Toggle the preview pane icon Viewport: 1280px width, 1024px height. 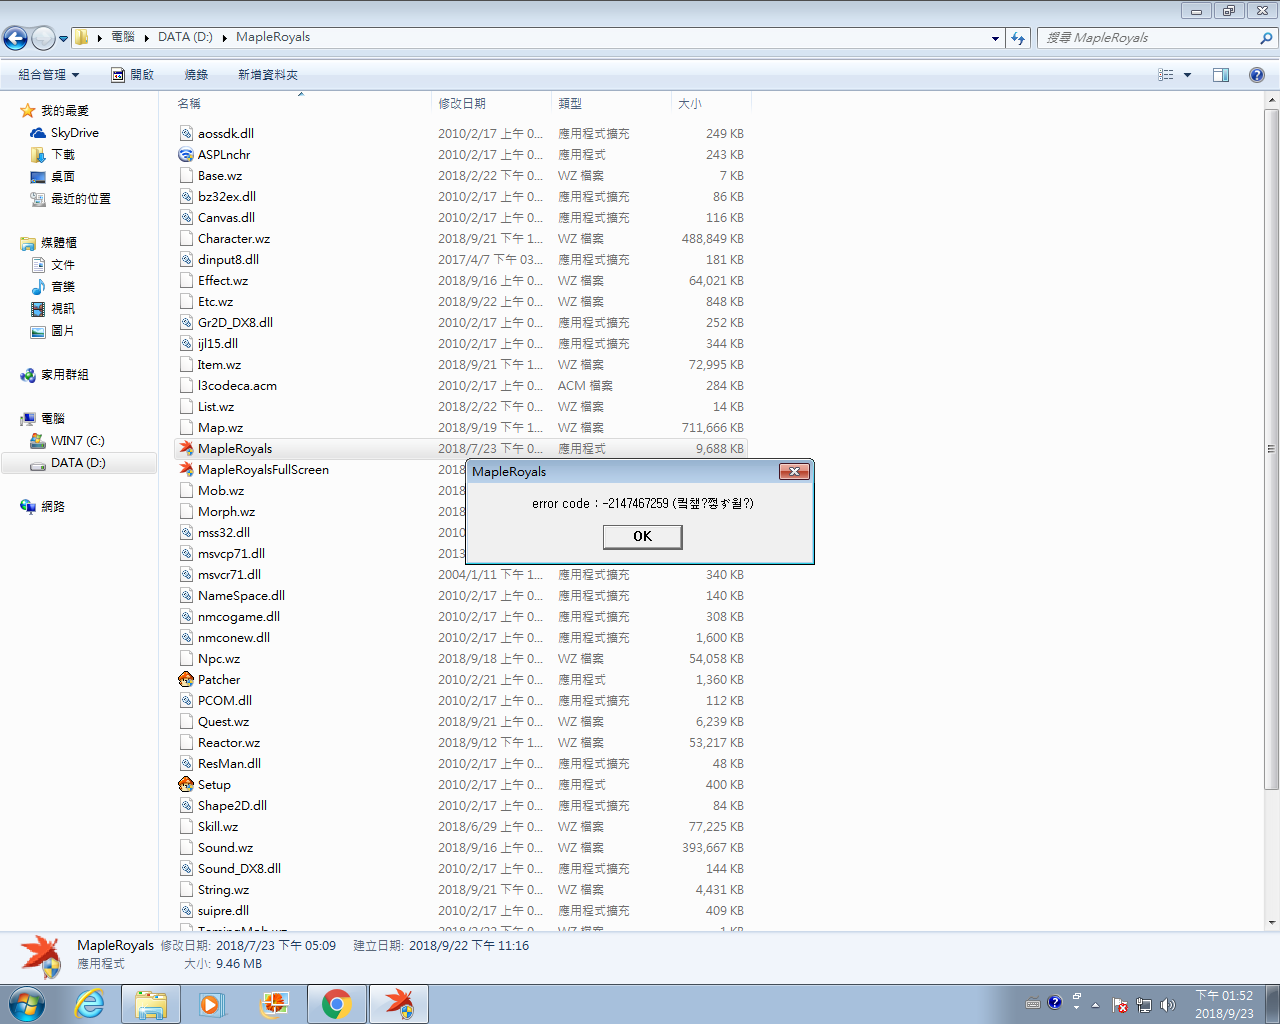(1221, 75)
